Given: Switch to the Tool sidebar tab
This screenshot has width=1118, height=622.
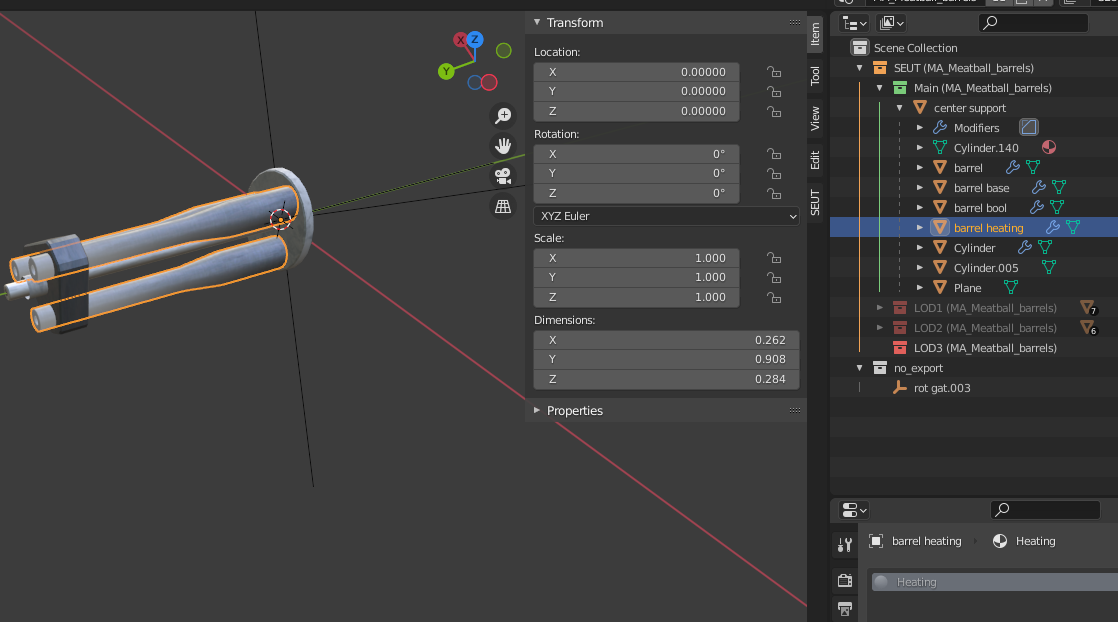Looking at the screenshot, I should 815,76.
